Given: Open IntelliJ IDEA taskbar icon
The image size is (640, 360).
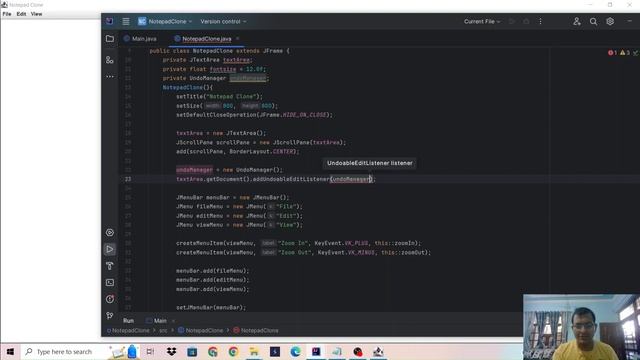Looking at the screenshot, I should coord(316,352).
